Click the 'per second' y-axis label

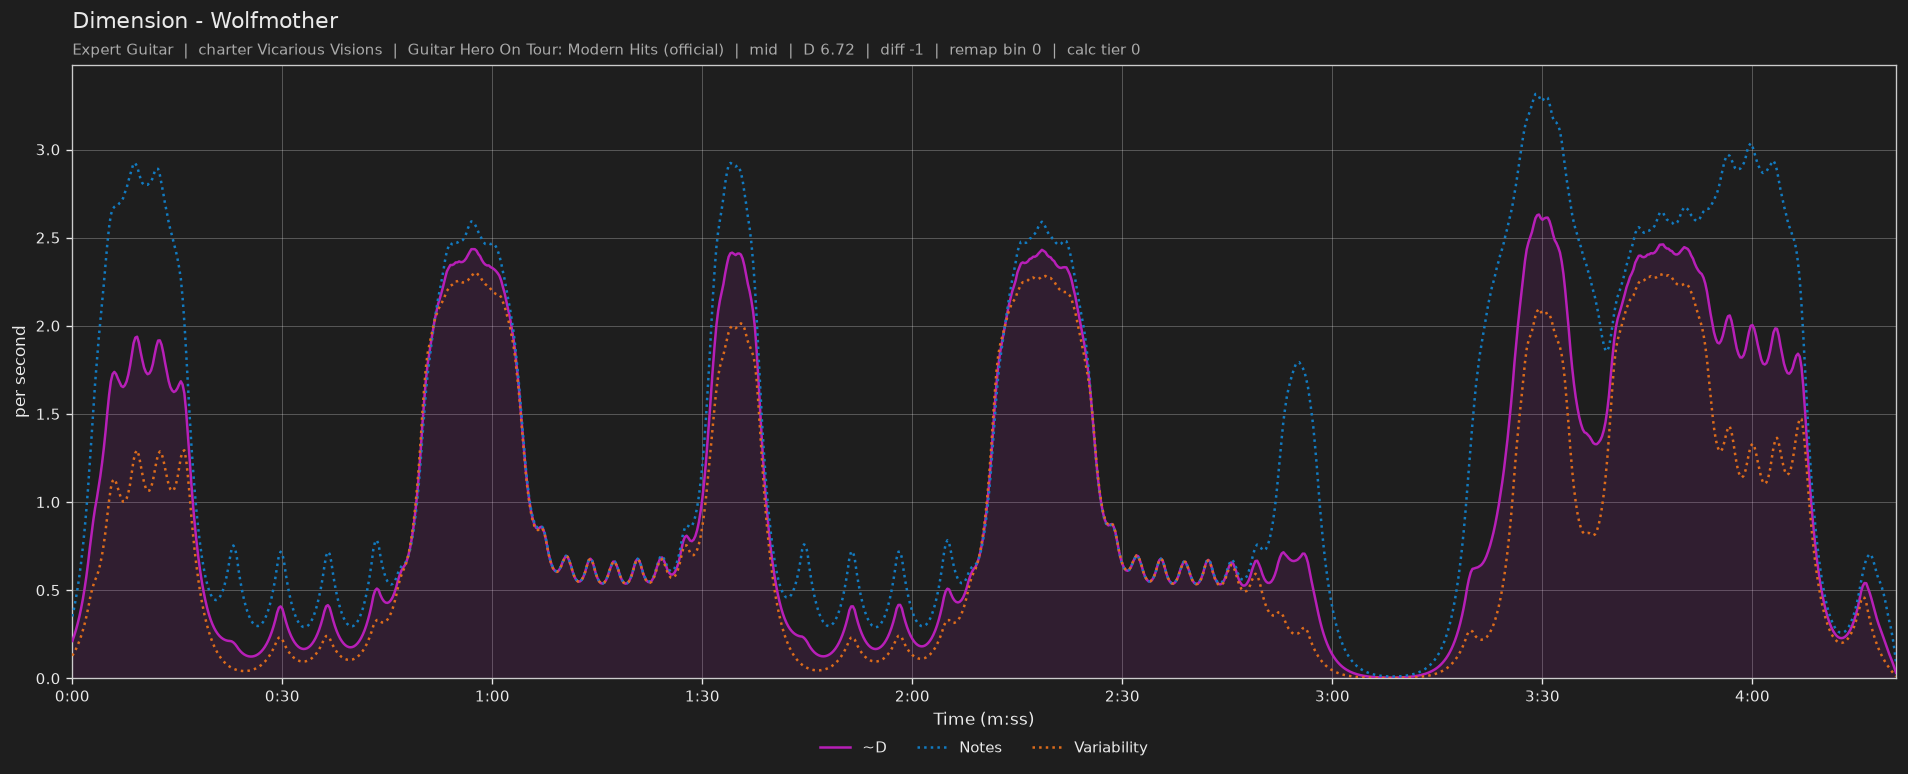click(20, 372)
